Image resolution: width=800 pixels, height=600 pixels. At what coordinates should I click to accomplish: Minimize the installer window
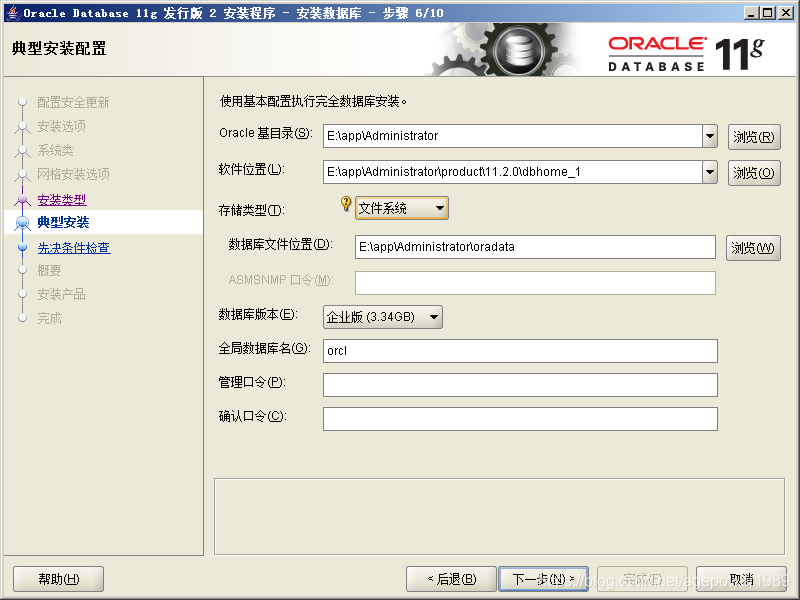(x=751, y=13)
